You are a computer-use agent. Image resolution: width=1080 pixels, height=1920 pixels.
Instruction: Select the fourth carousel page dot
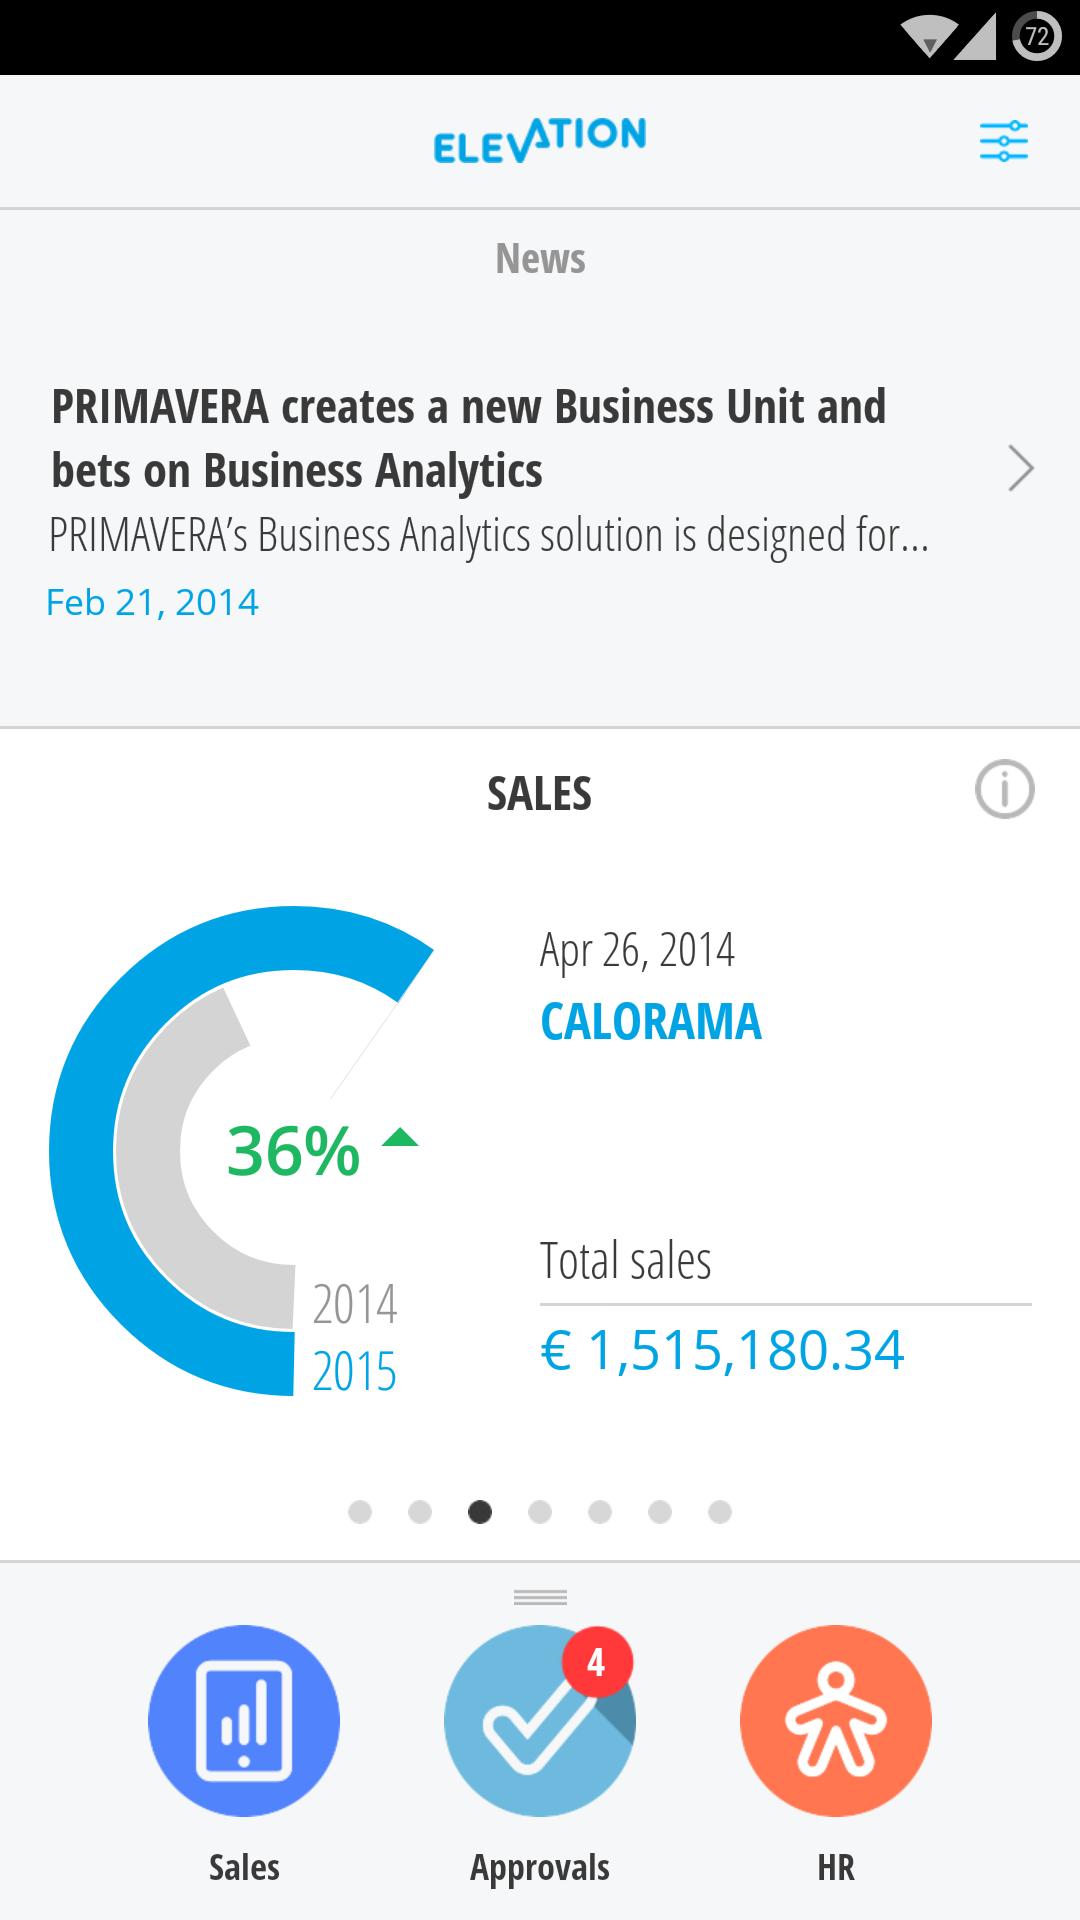[540, 1512]
